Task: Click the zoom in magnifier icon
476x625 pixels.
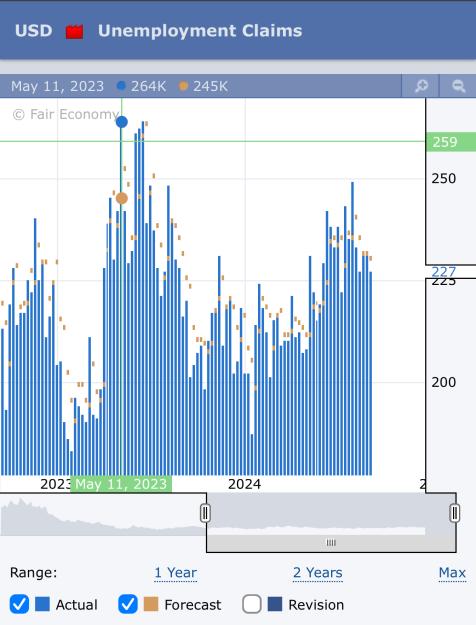Action: 421,86
